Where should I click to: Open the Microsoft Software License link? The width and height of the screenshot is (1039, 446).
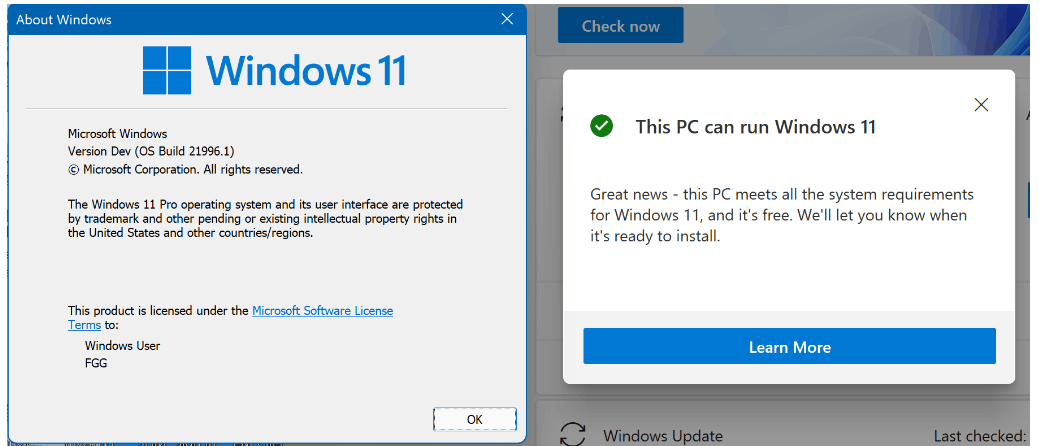(x=323, y=310)
